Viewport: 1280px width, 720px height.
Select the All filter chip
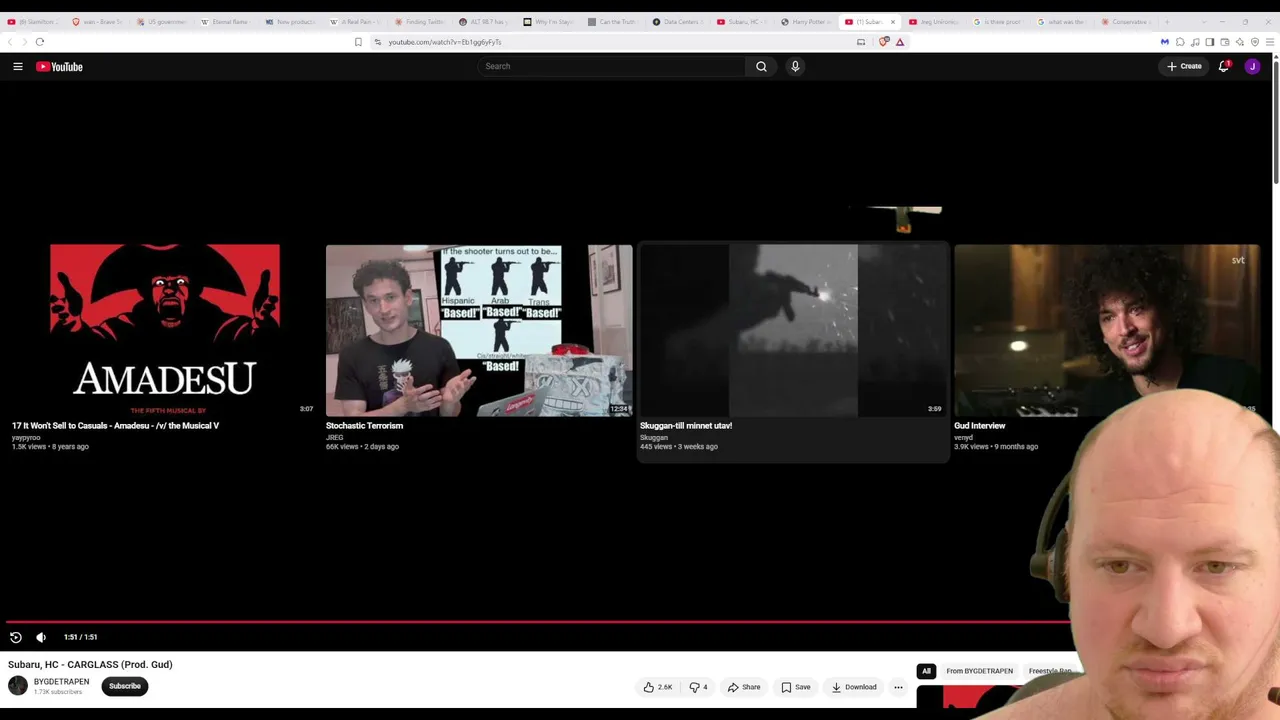tap(926, 671)
